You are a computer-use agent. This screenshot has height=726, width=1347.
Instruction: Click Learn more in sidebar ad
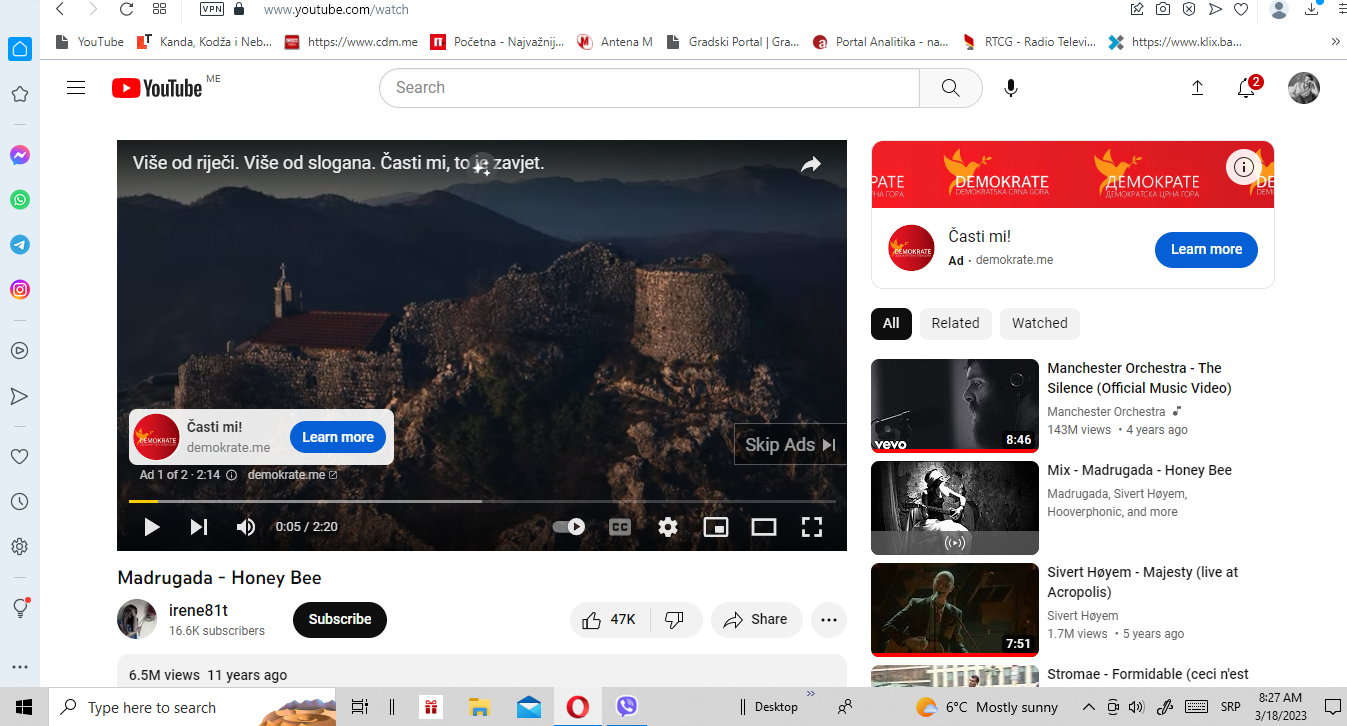pyautogui.click(x=1206, y=249)
